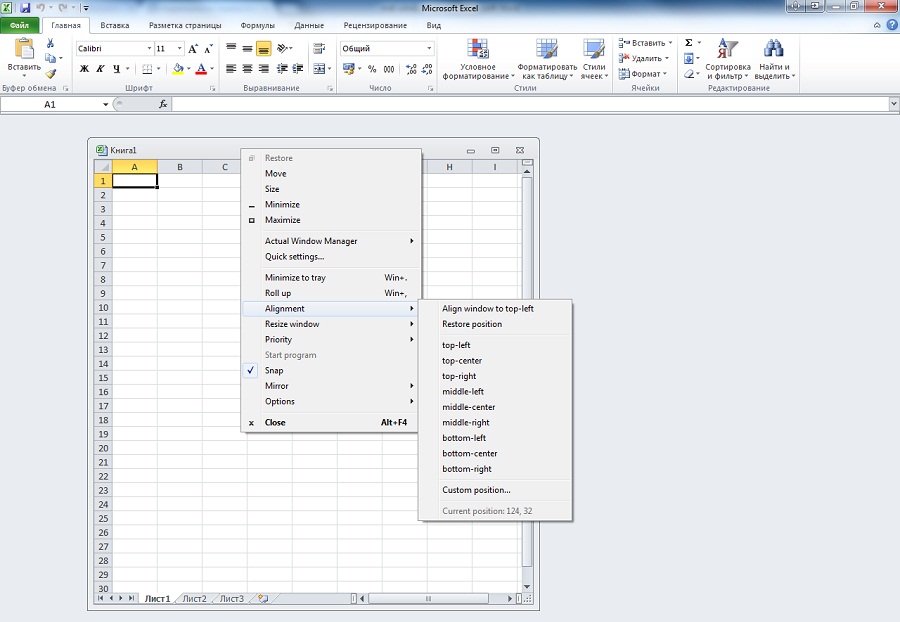Click the horizontal scrollbar thumb in Книга1
900x622 pixels.
[428, 598]
